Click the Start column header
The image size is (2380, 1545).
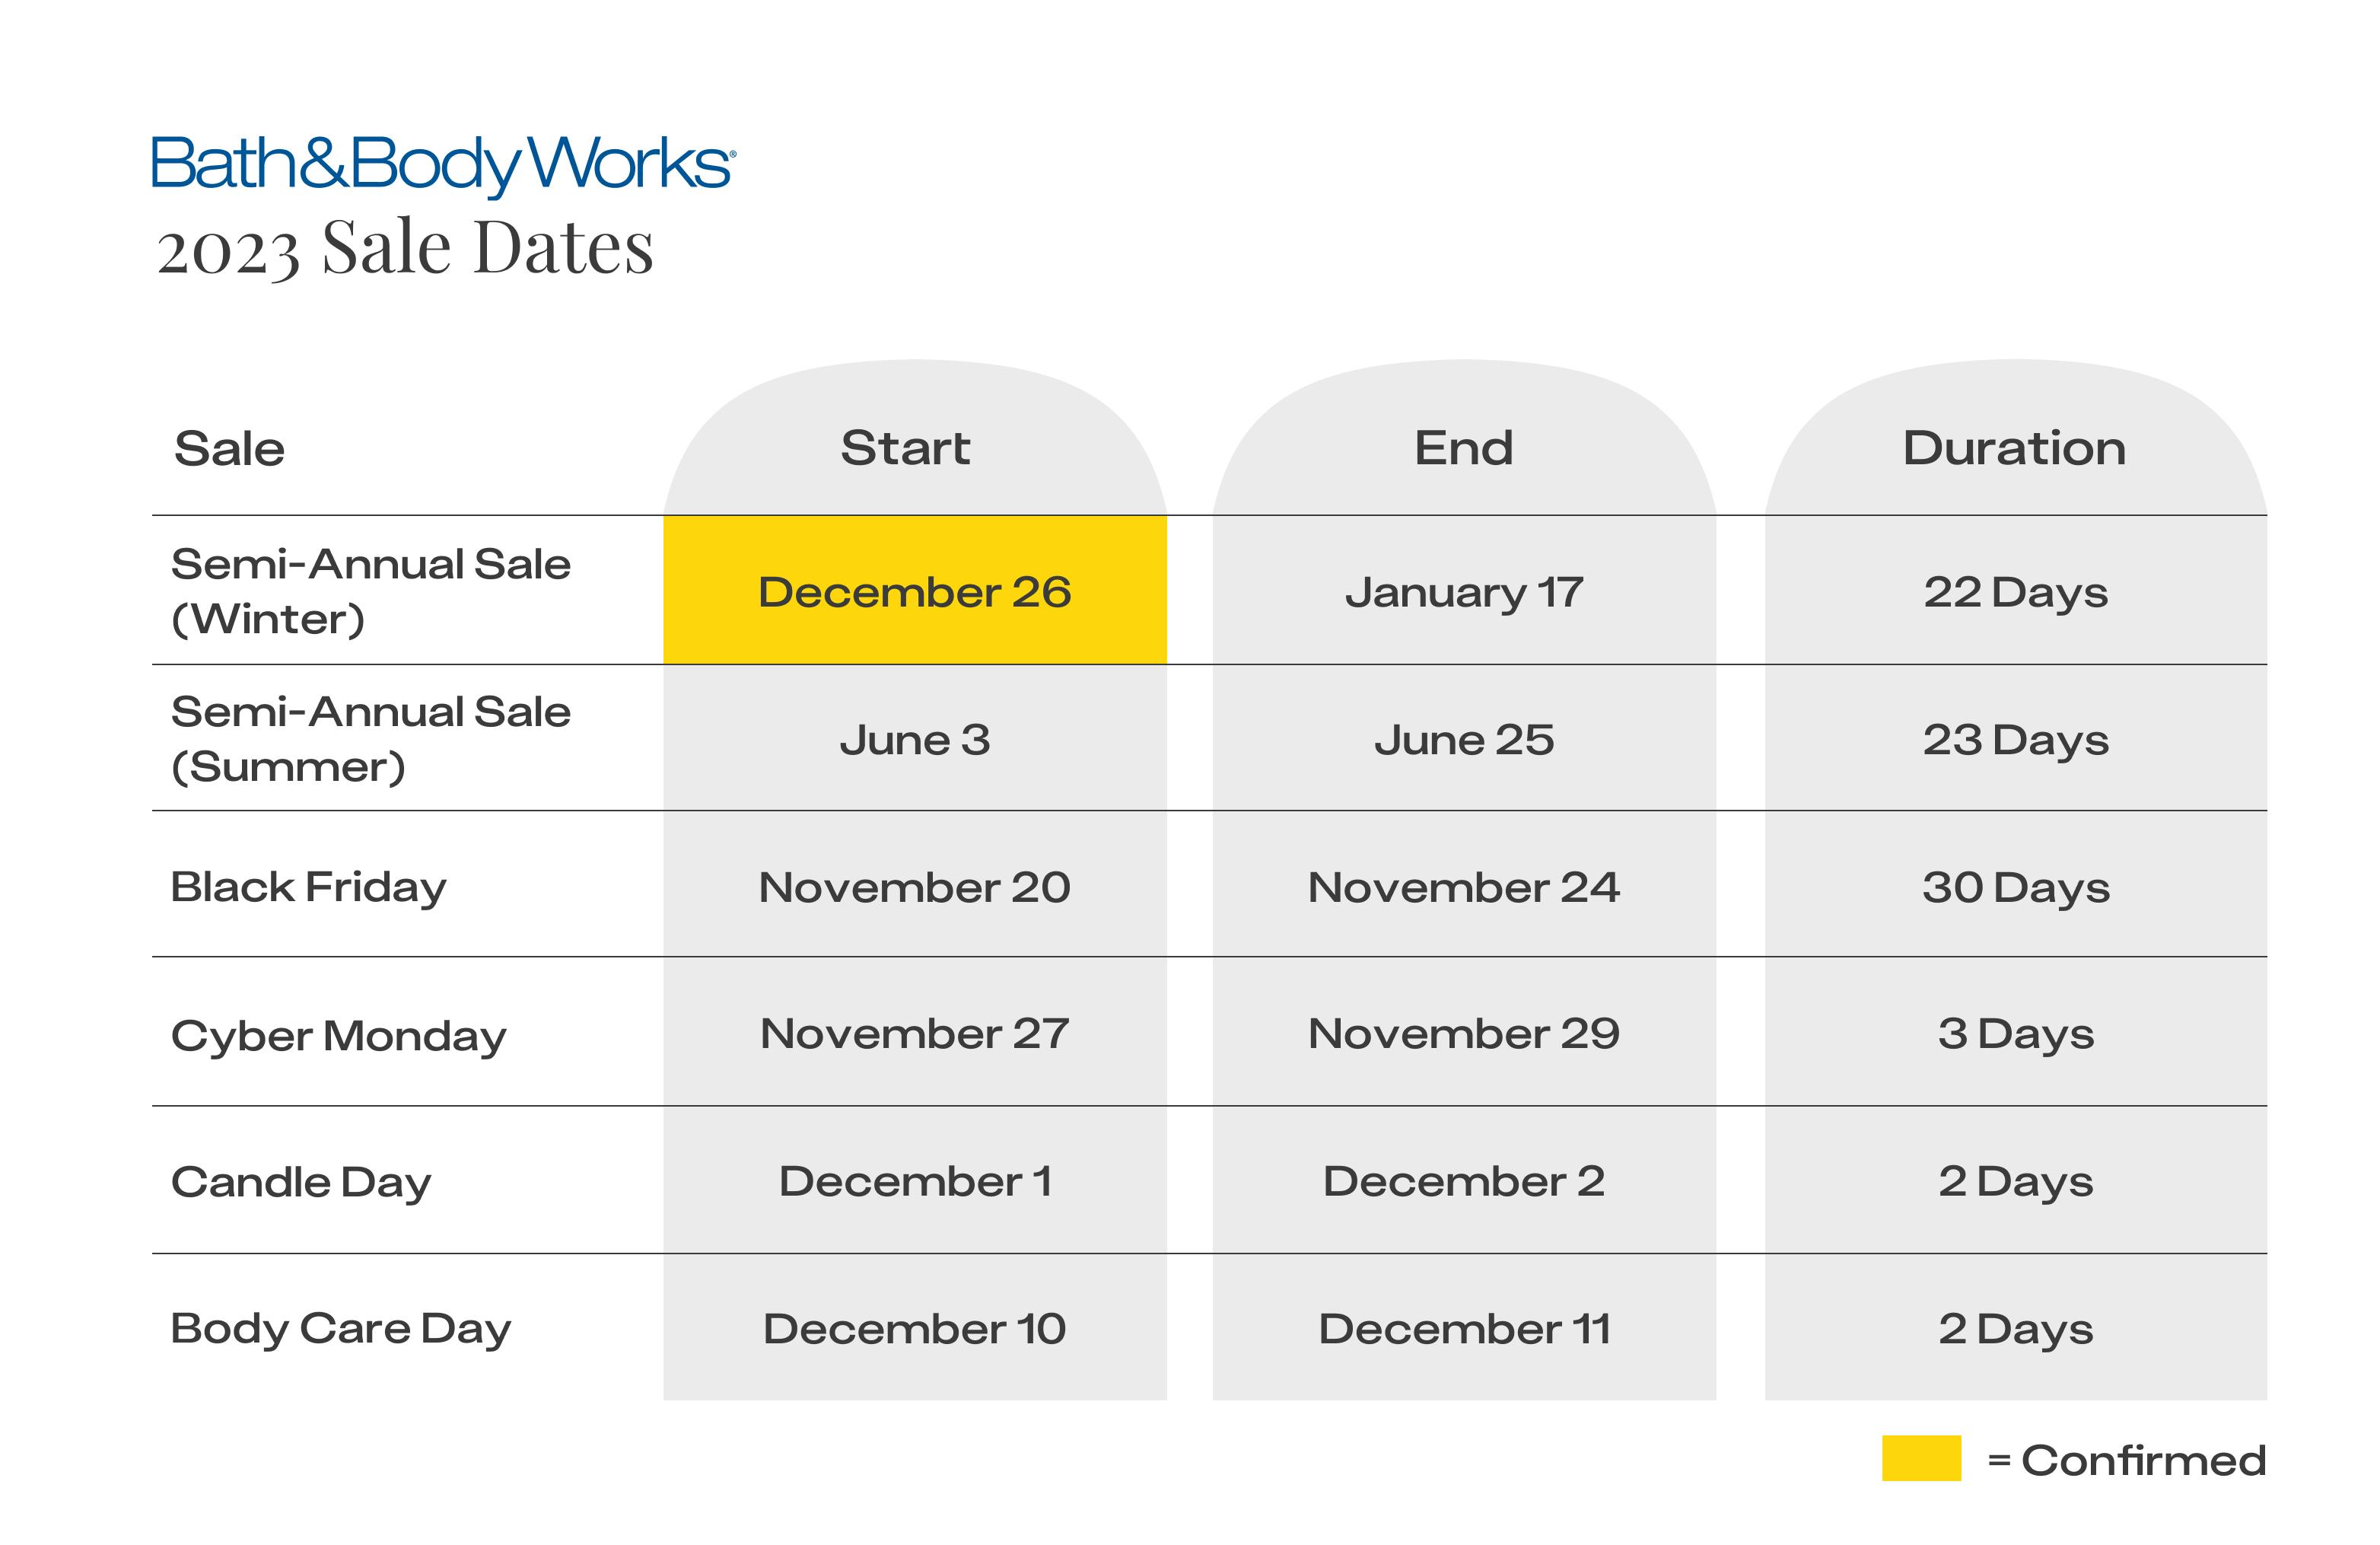coord(905,448)
